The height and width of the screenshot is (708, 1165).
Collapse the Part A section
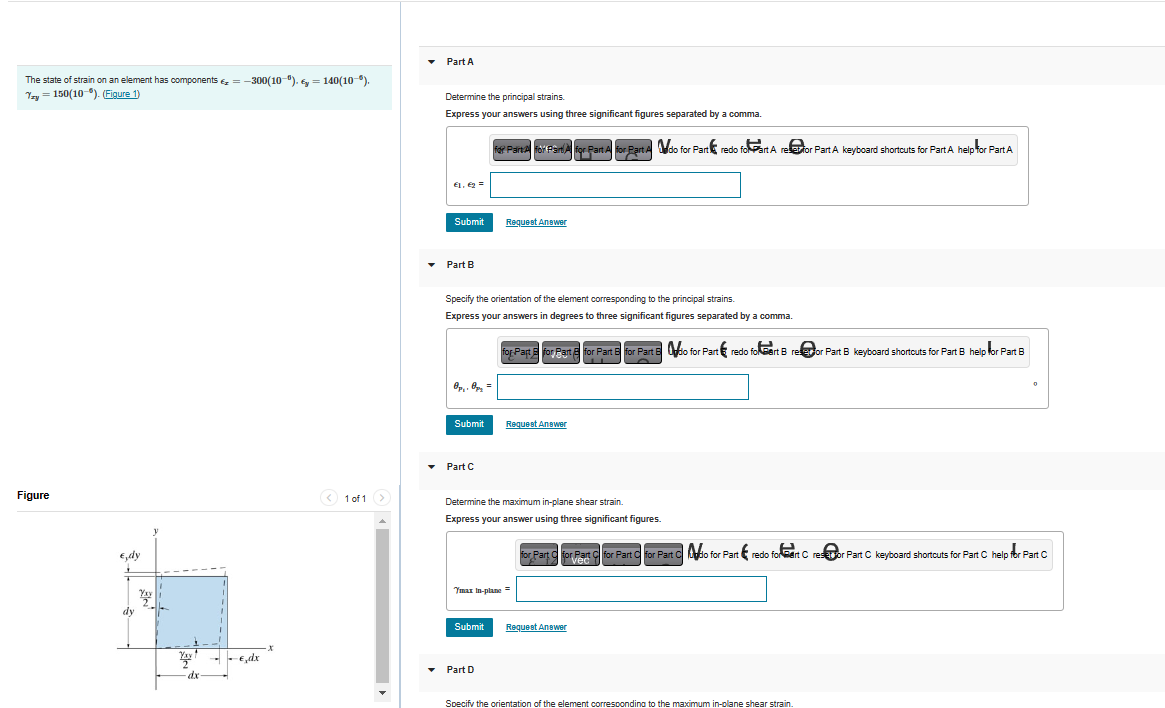pyautogui.click(x=432, y=62)
